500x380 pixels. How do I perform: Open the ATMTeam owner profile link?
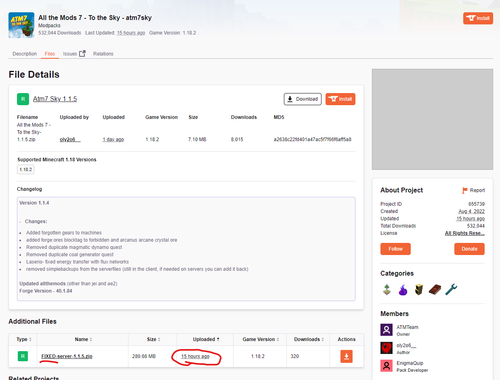pos(407,327)
